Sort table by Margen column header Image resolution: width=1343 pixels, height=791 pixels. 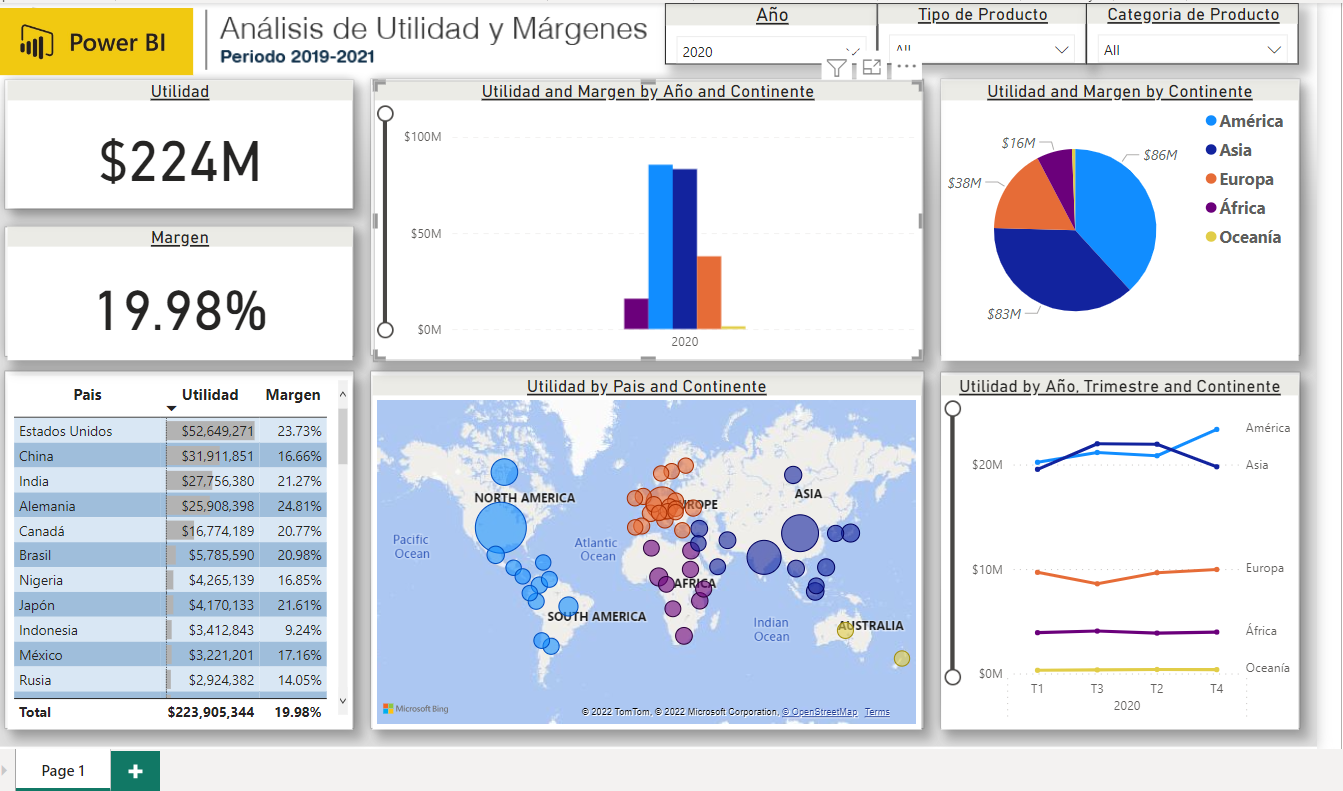click(x=292, y=395)
